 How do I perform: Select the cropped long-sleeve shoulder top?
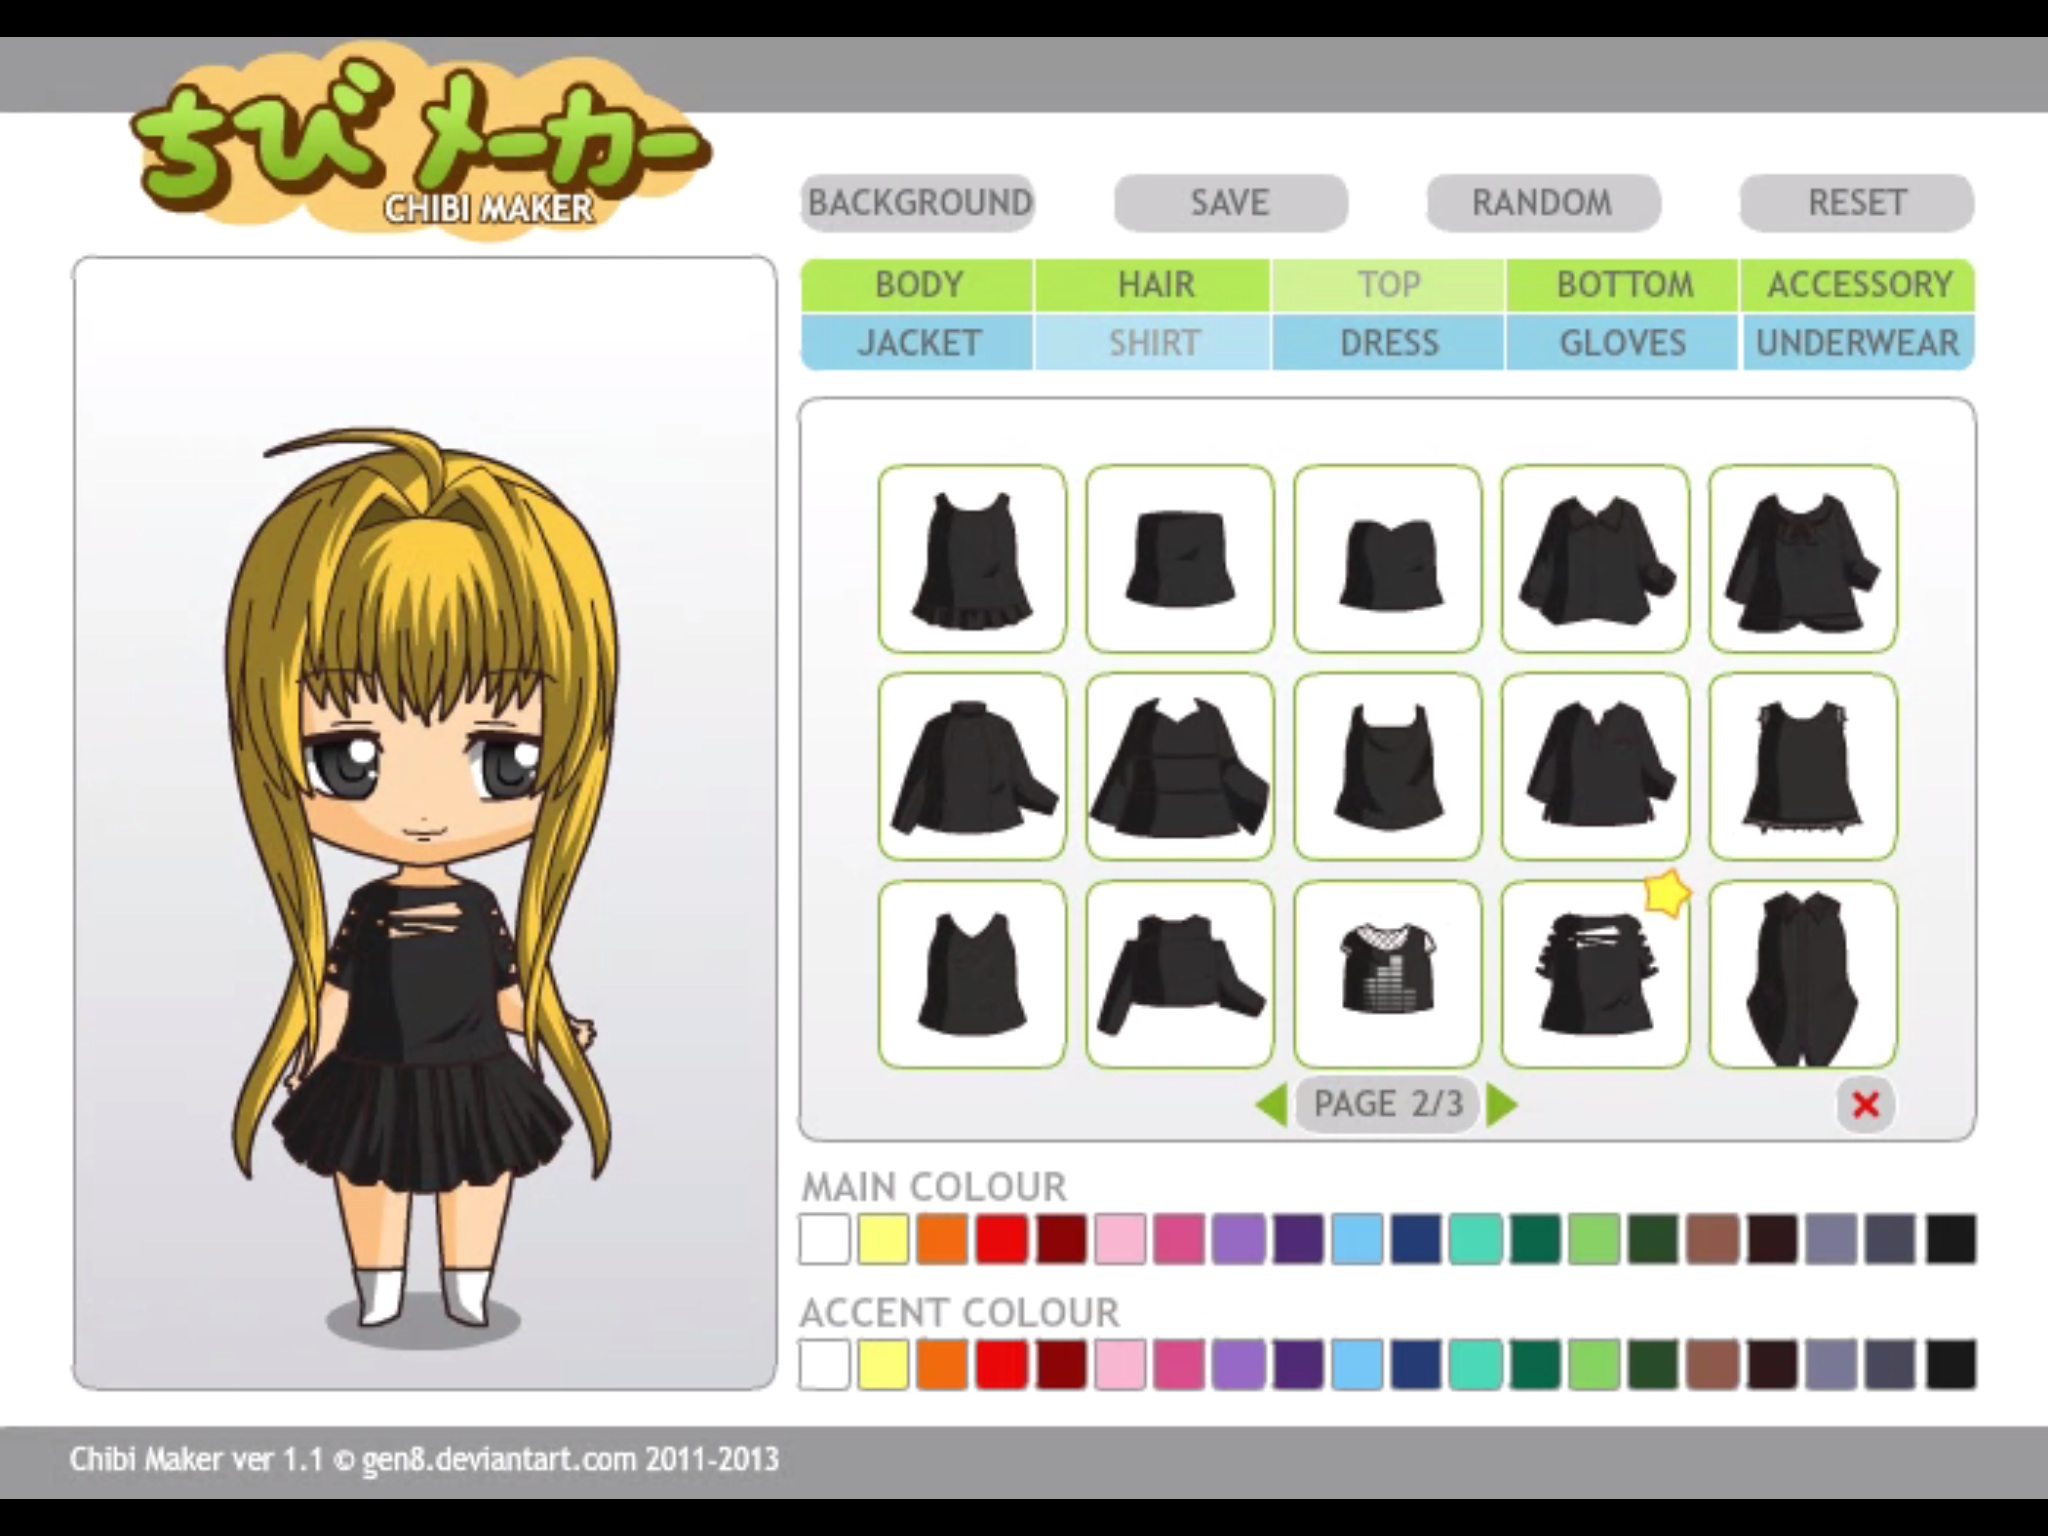(x=1180, y=975)
